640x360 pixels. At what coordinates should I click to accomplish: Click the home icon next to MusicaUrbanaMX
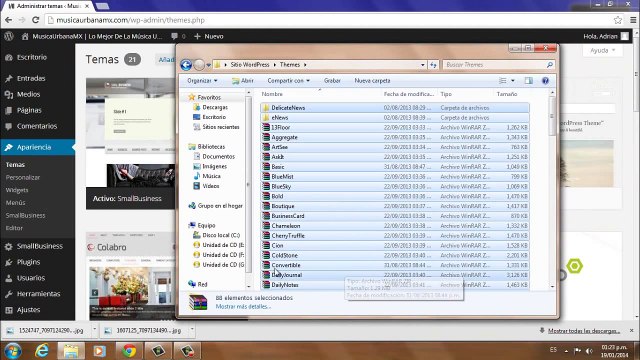point(25,36)
